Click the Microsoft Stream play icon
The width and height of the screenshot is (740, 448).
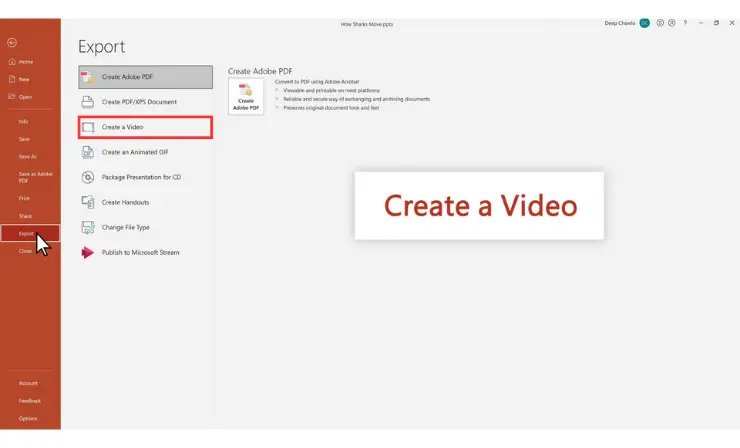click(87, 253)
